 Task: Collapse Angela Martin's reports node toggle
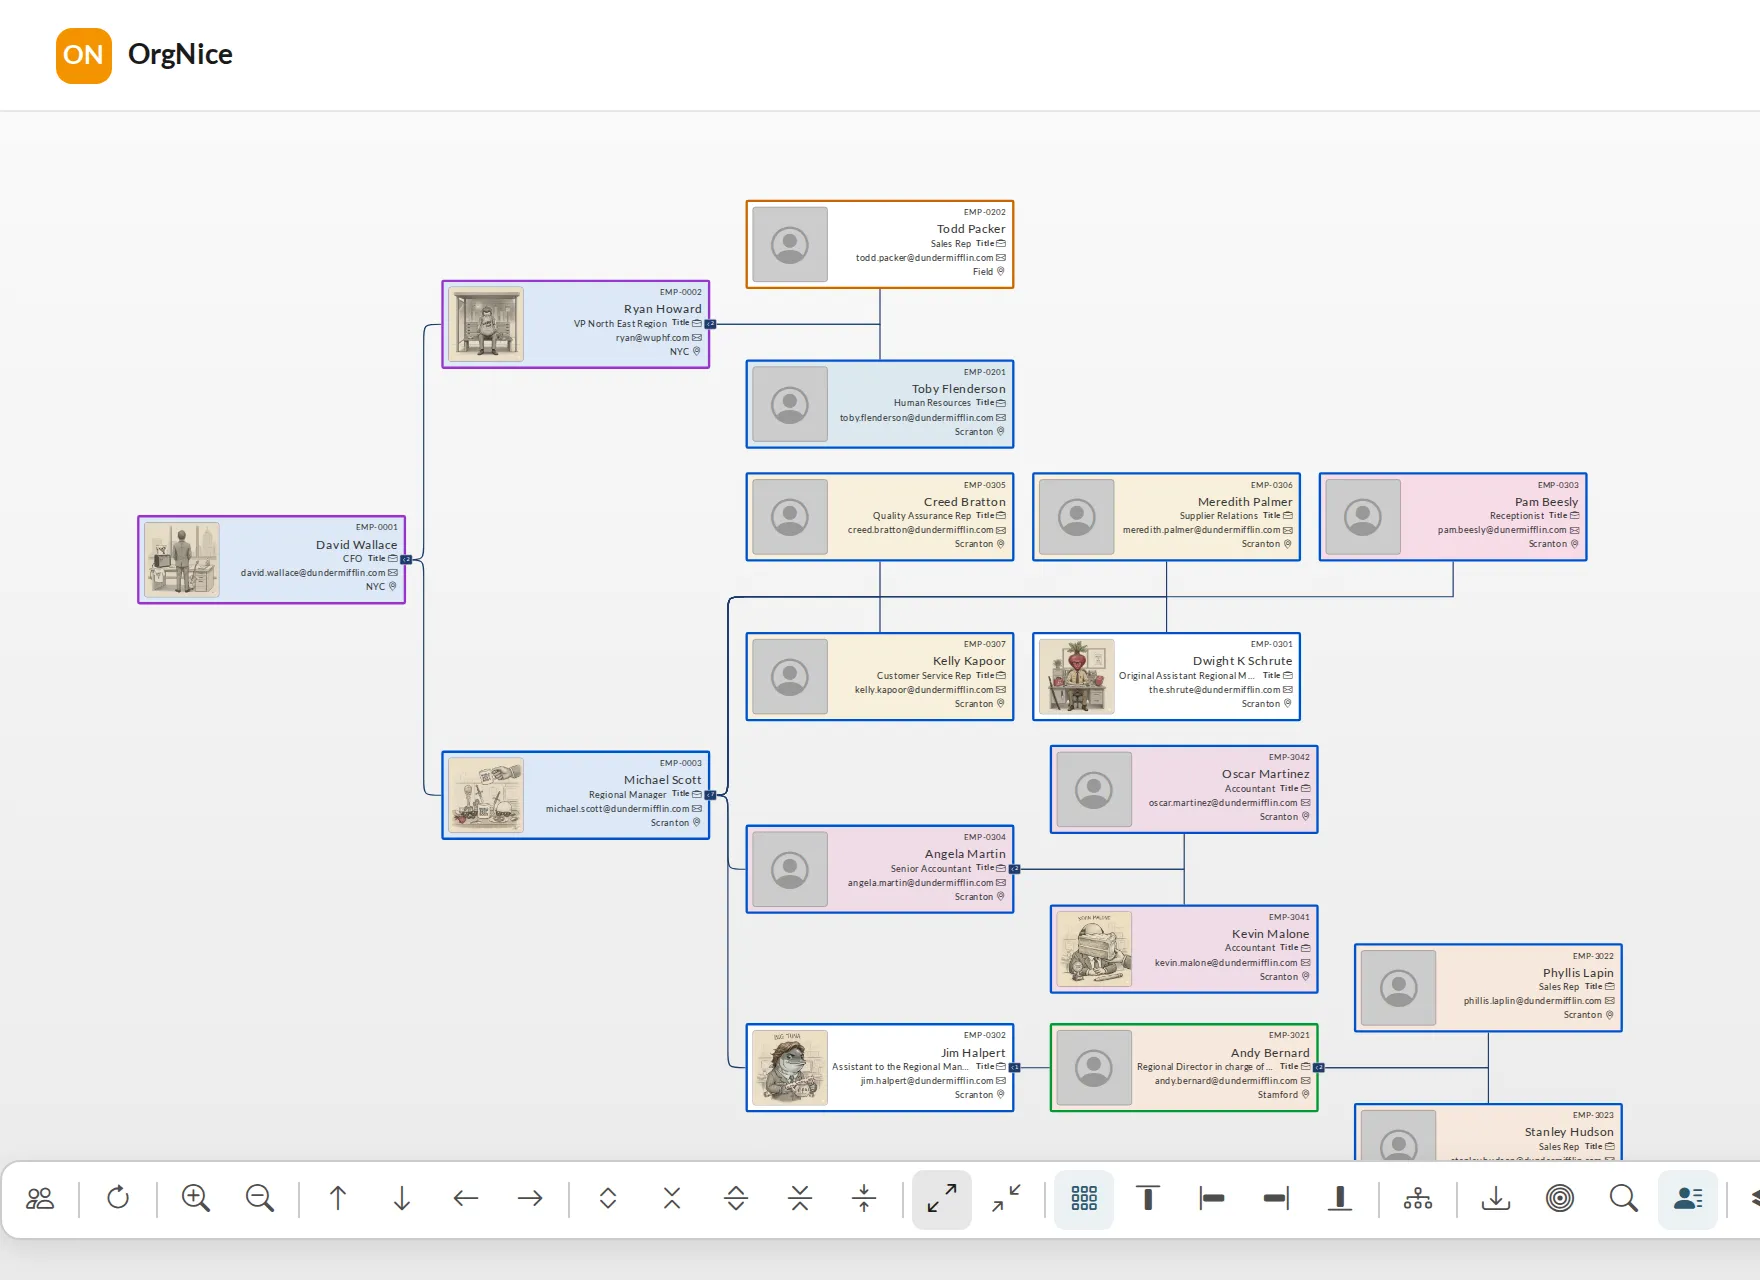click(x=1014, y=869)
